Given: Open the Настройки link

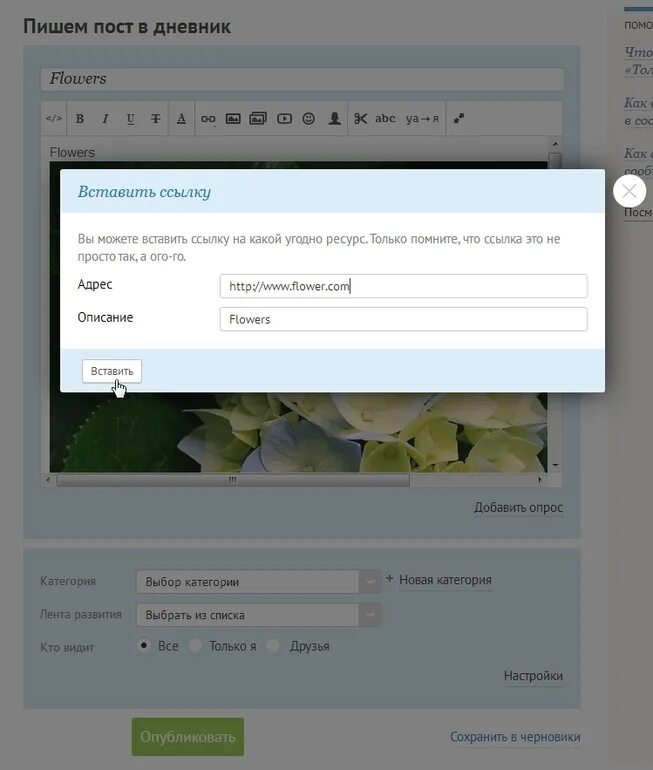Looking at the screenshot, I should pos(533,676).
